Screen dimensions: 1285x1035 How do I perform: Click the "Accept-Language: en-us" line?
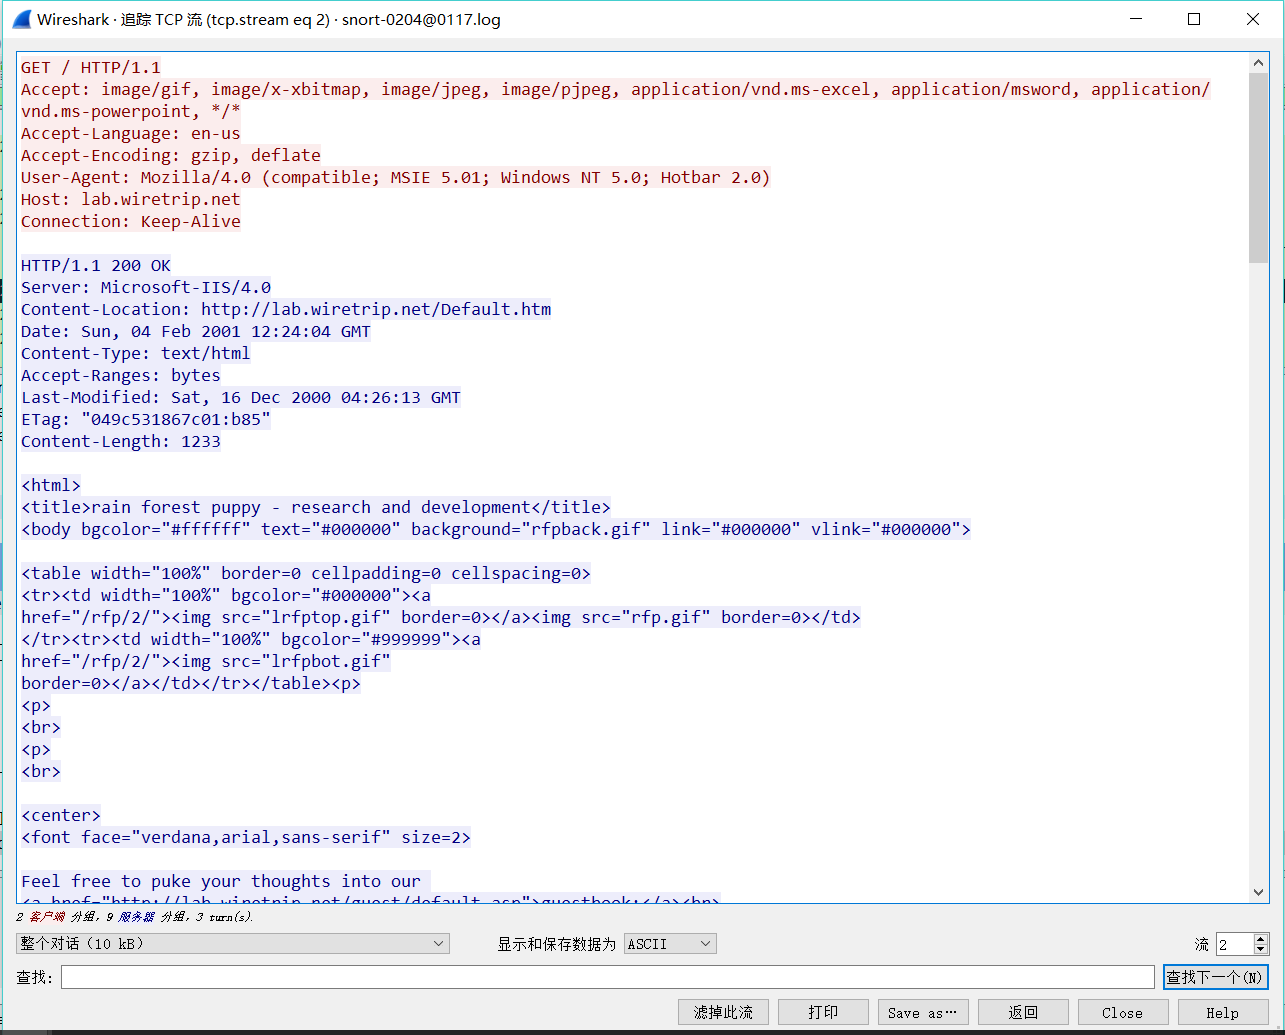click(131, 133)
